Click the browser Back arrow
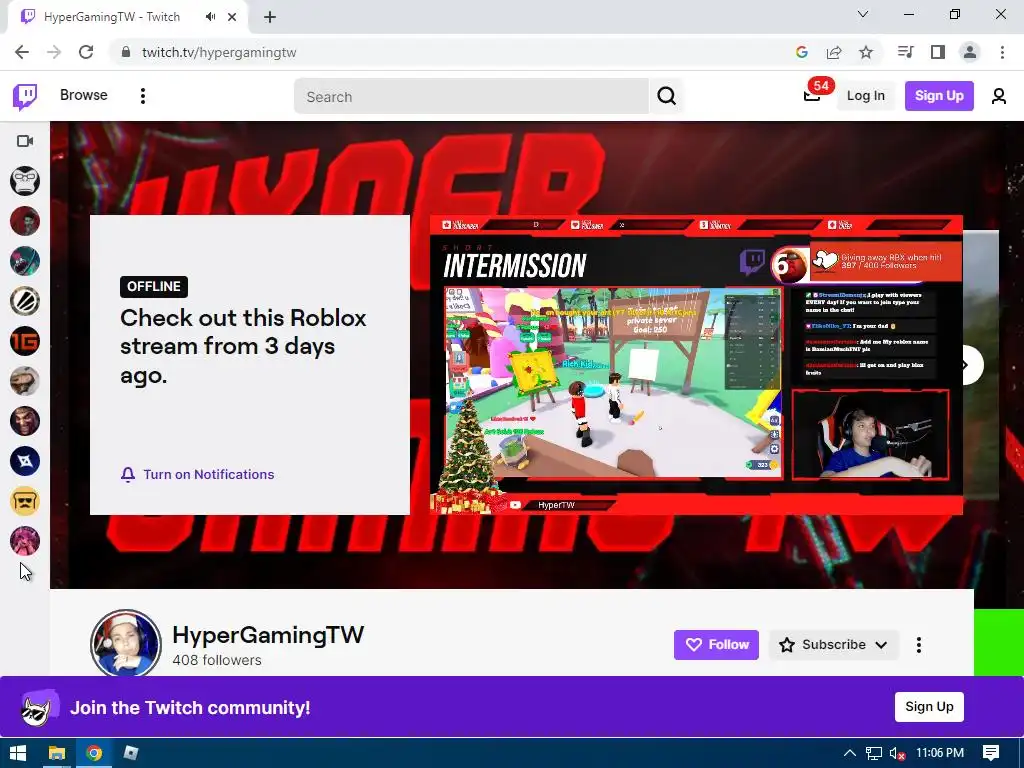1024x768 pixels. [x=22, y=52]
